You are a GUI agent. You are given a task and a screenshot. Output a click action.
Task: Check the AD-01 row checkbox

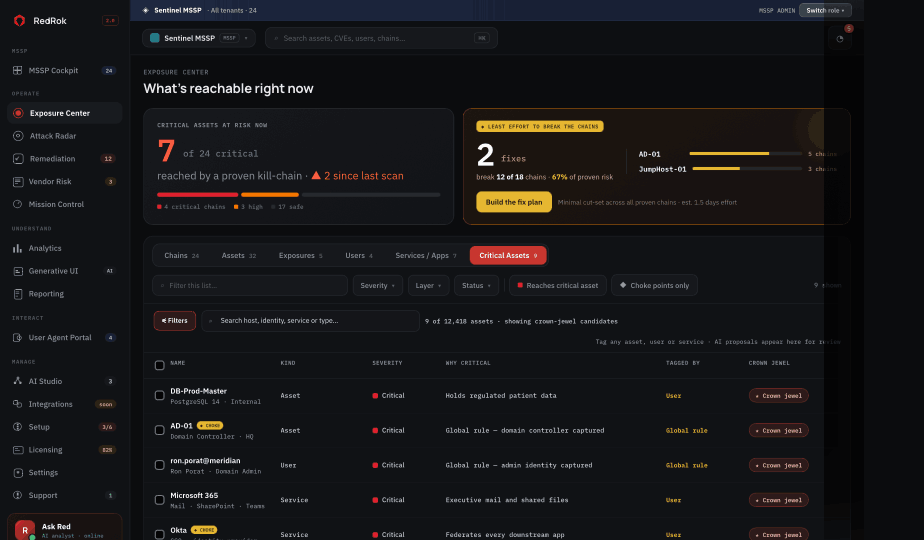click(x=159, y=430)
